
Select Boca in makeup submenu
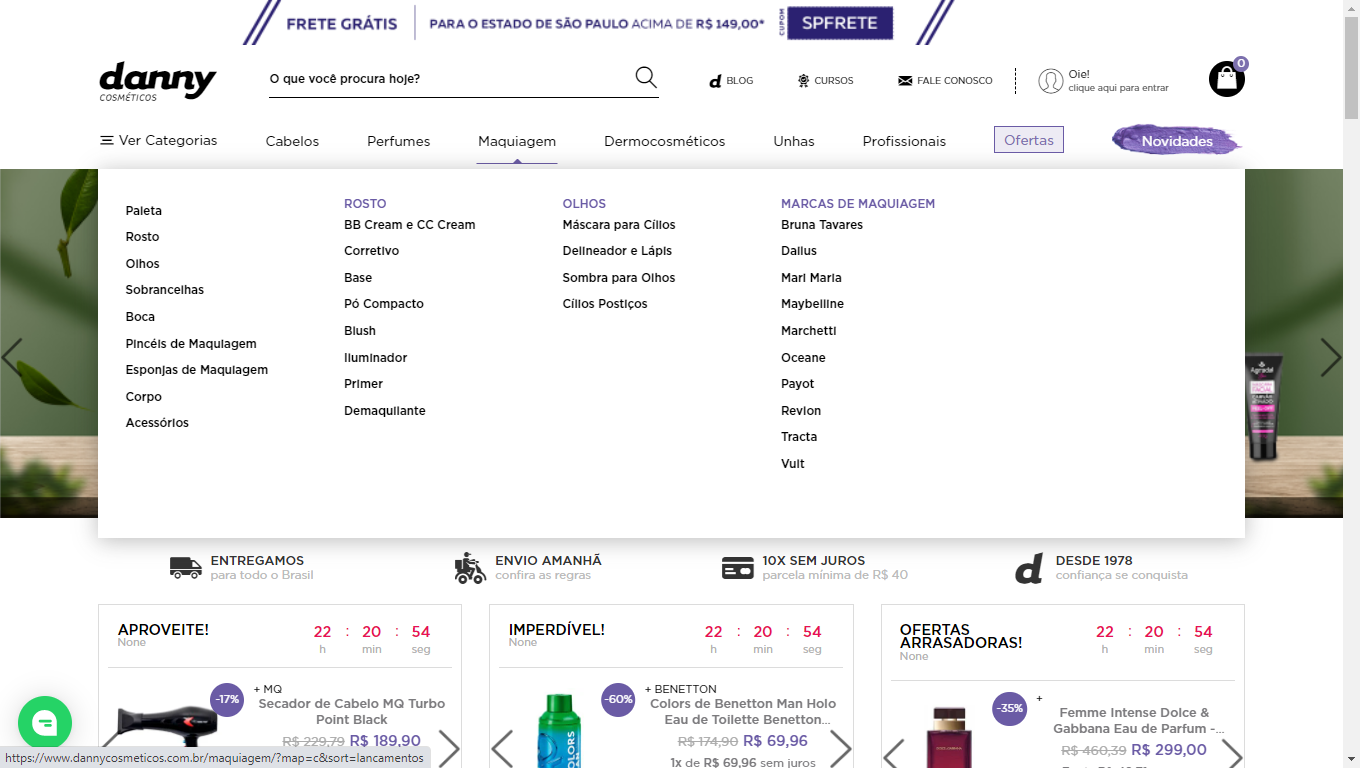tap(140, 317)
